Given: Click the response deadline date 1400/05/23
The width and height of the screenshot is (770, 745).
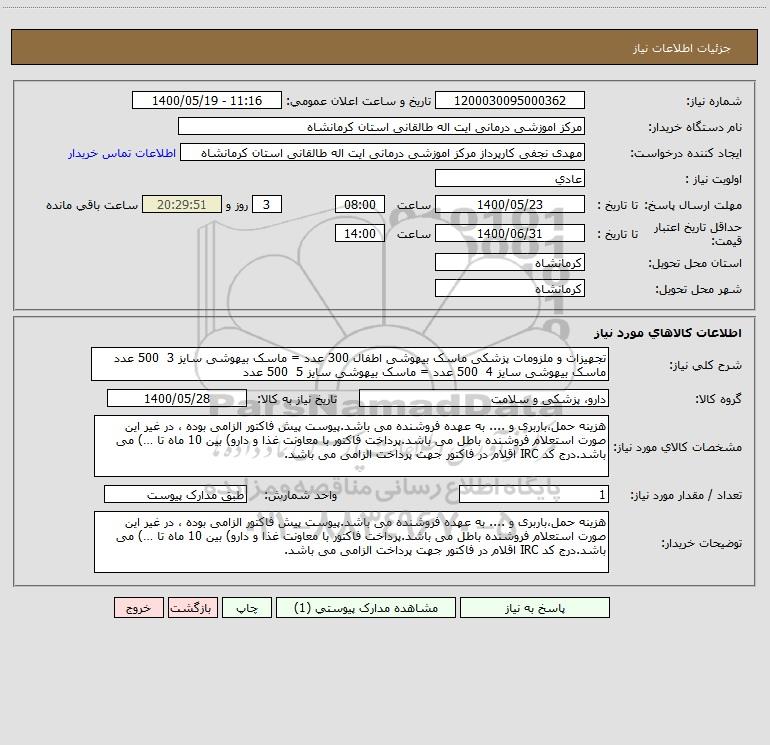Looking at the screenshot, I should coord(510,204).
